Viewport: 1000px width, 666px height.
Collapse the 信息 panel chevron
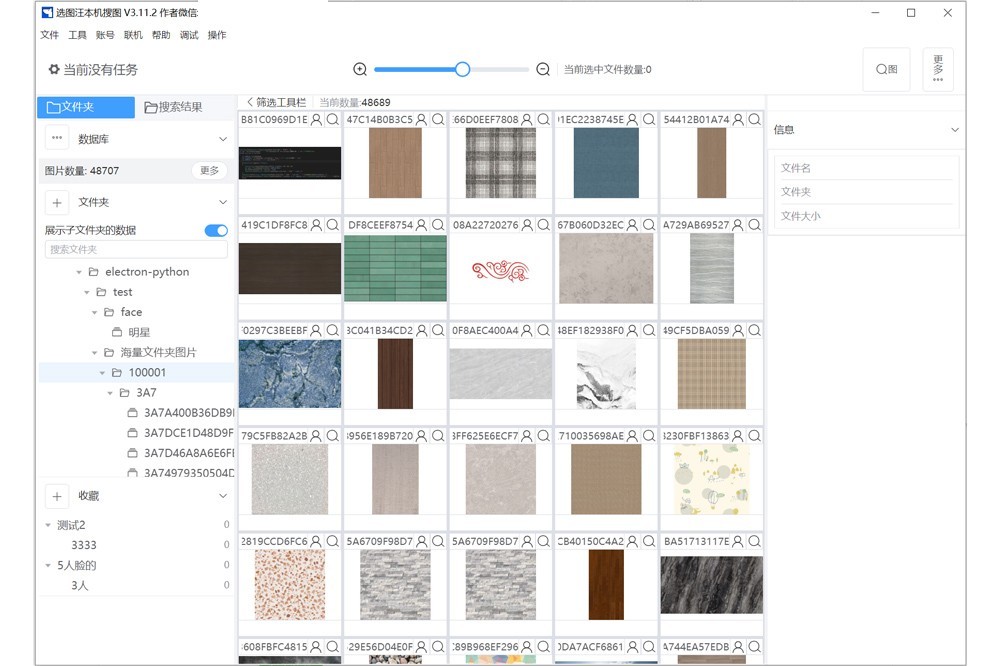click(954, 130)
